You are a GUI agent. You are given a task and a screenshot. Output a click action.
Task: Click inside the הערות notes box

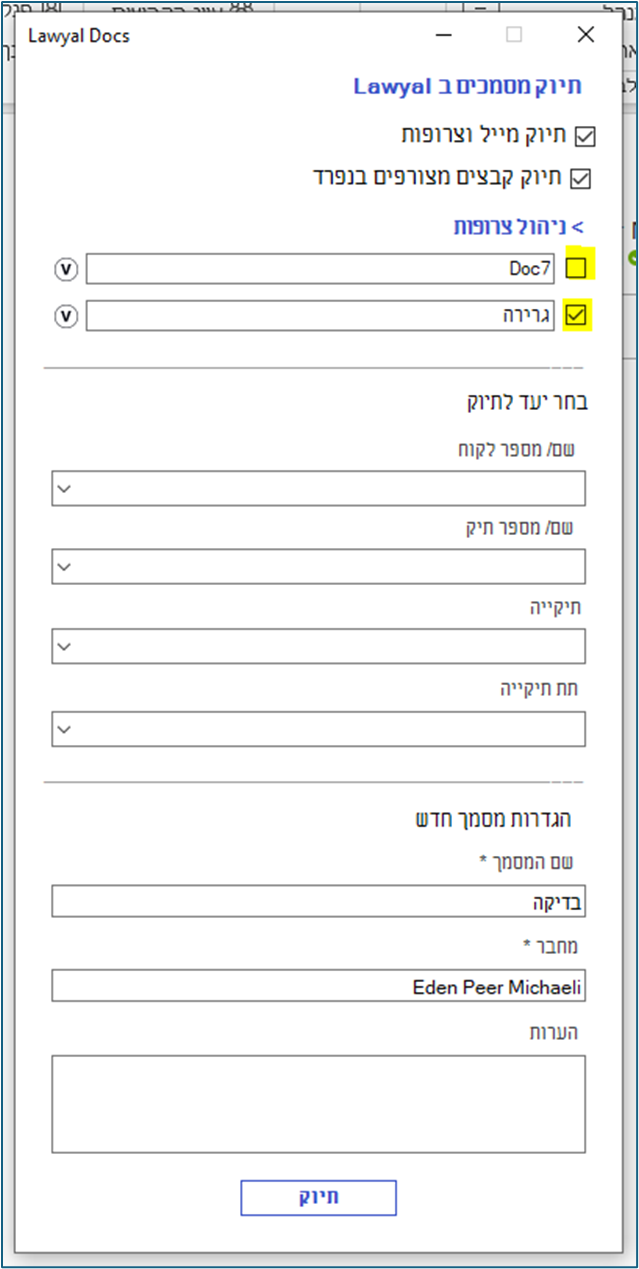tap(318, 1103)
